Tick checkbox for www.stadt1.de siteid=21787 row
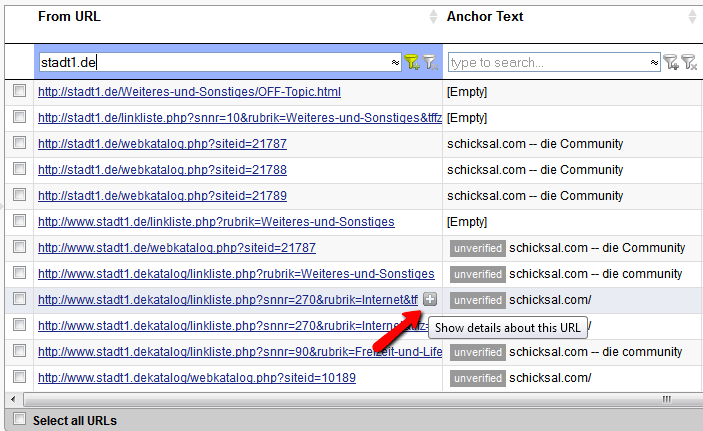This screenshot has height=431, width=703. click(x=19, y=247)
